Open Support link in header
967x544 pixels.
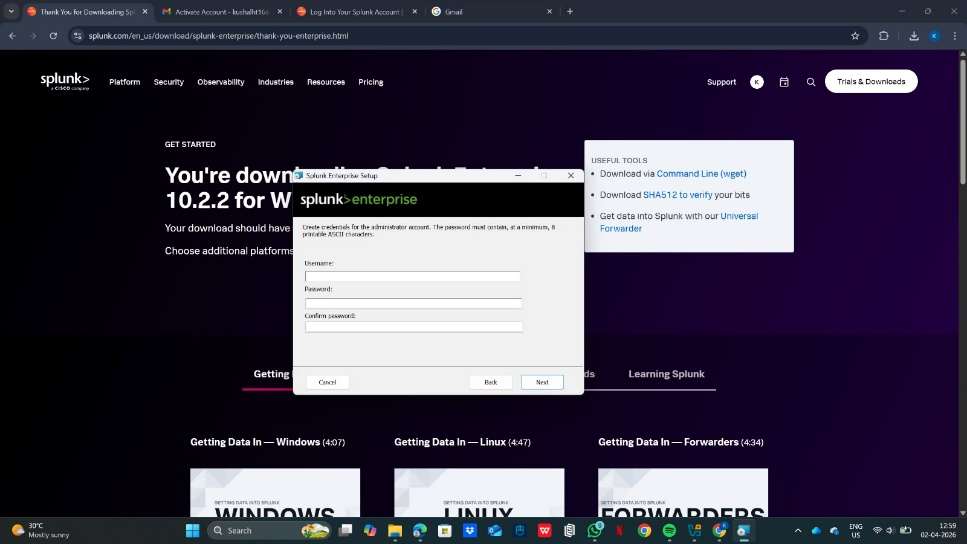[x=721, y=82]
